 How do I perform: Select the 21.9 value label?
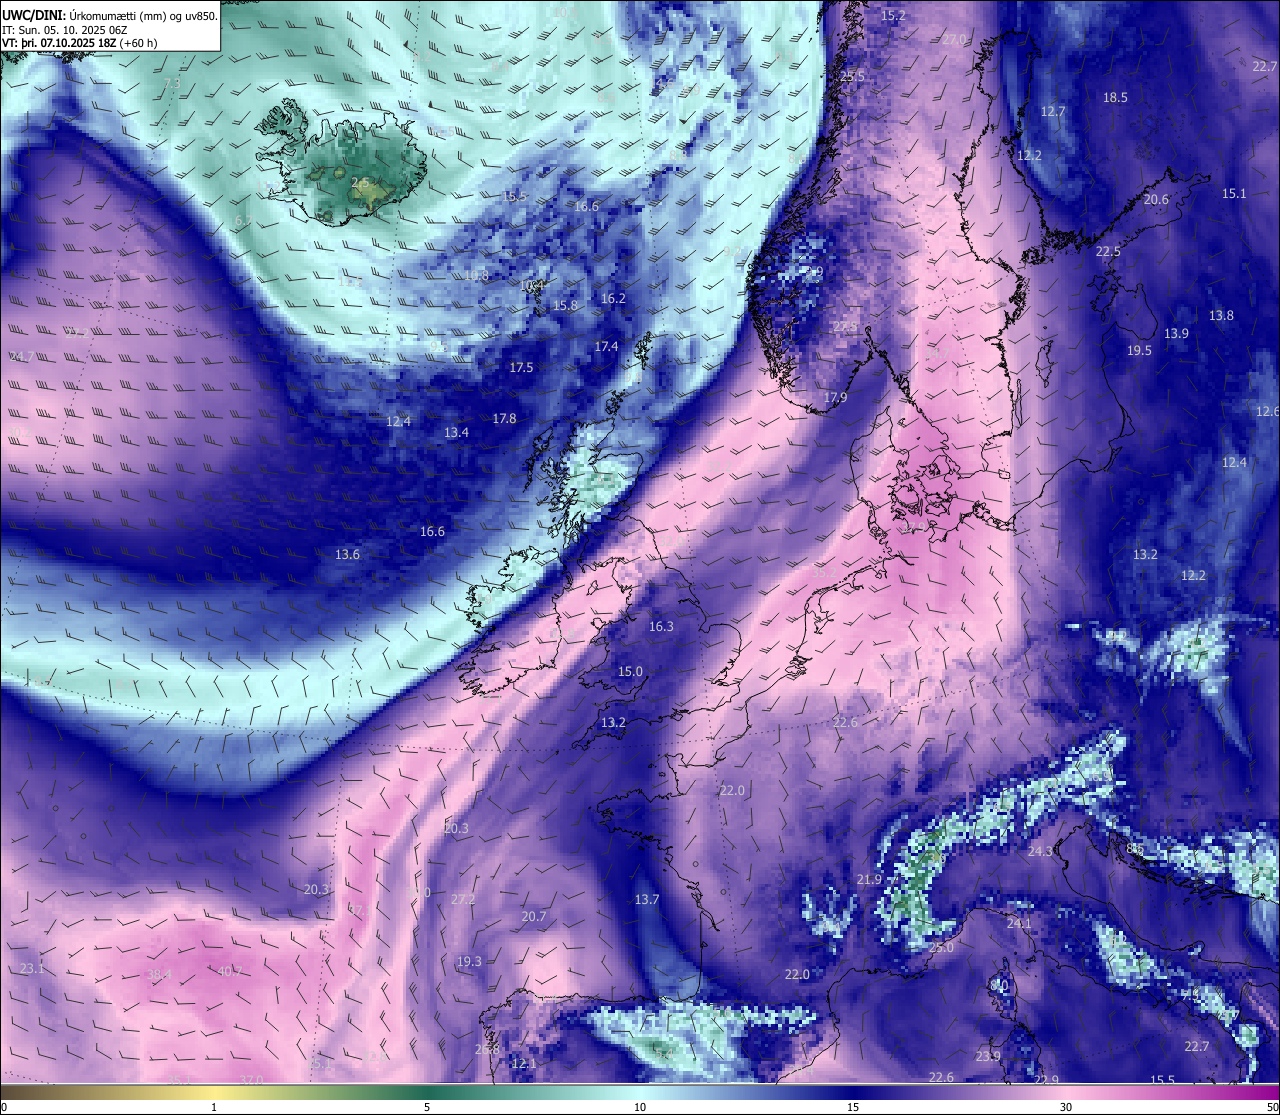869,880
